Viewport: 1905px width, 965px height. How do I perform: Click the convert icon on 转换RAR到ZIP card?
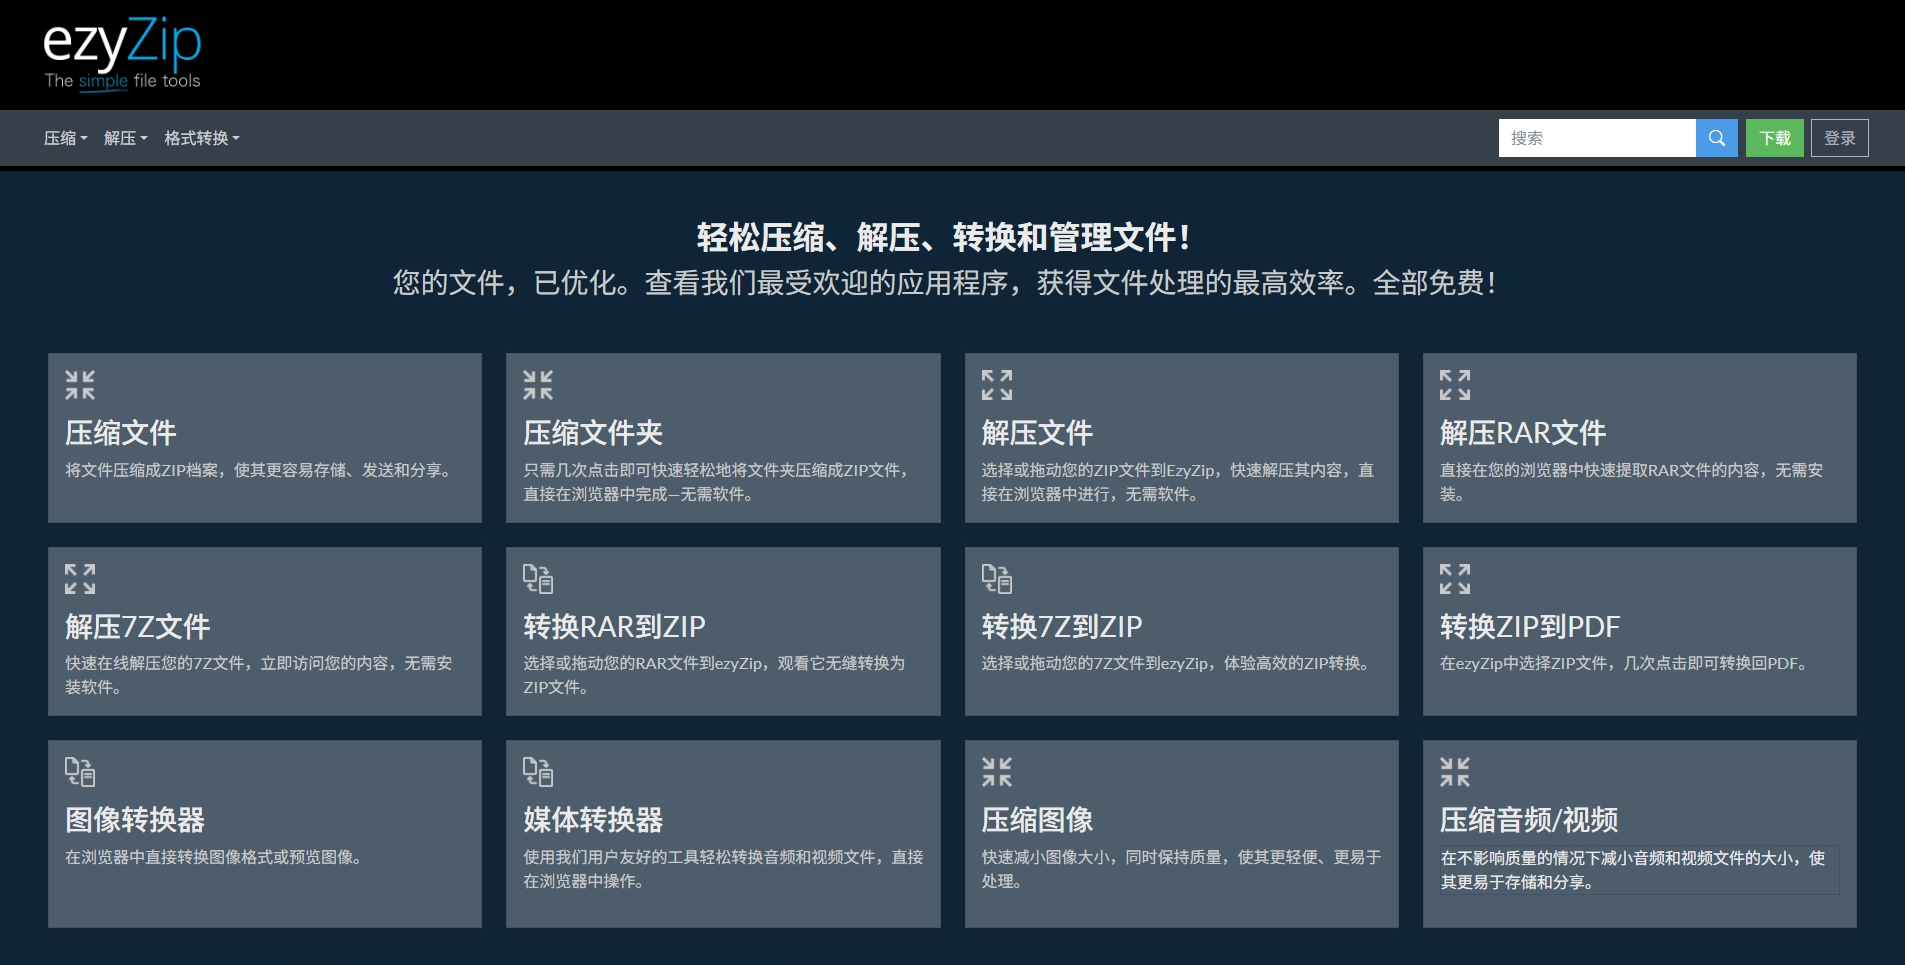[538, 579]
